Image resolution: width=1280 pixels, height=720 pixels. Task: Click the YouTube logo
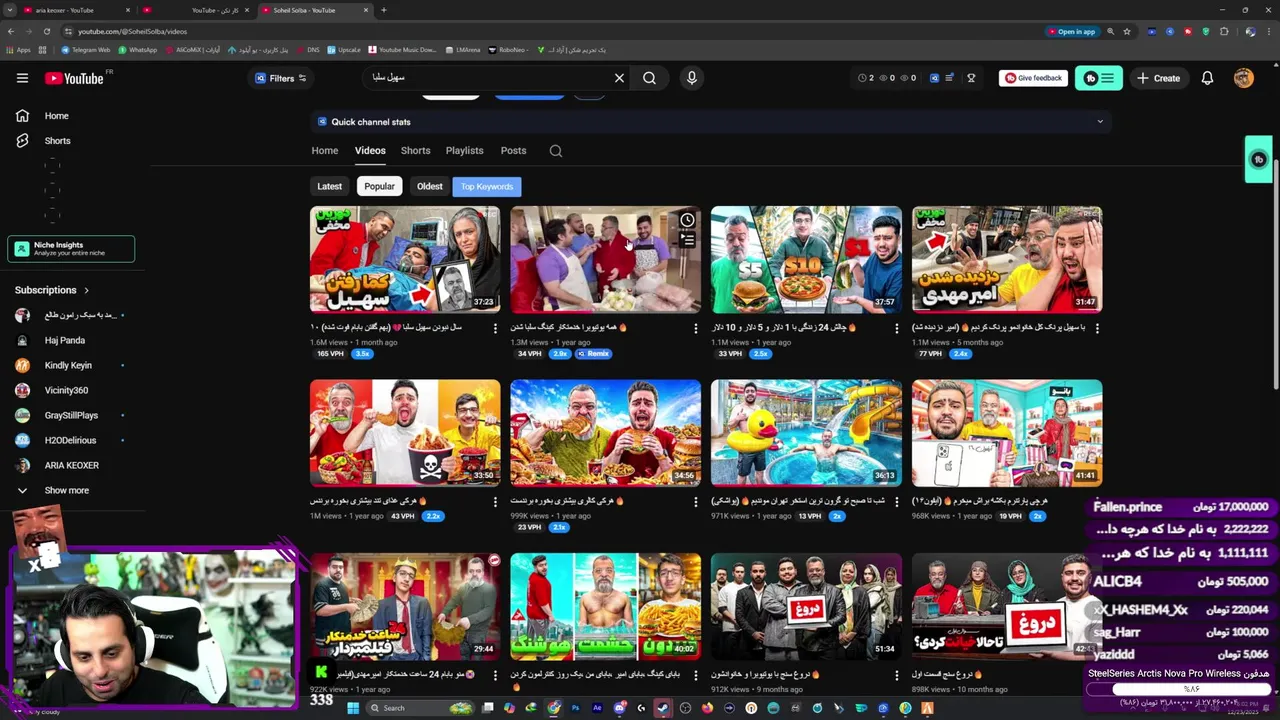point(74,78)
